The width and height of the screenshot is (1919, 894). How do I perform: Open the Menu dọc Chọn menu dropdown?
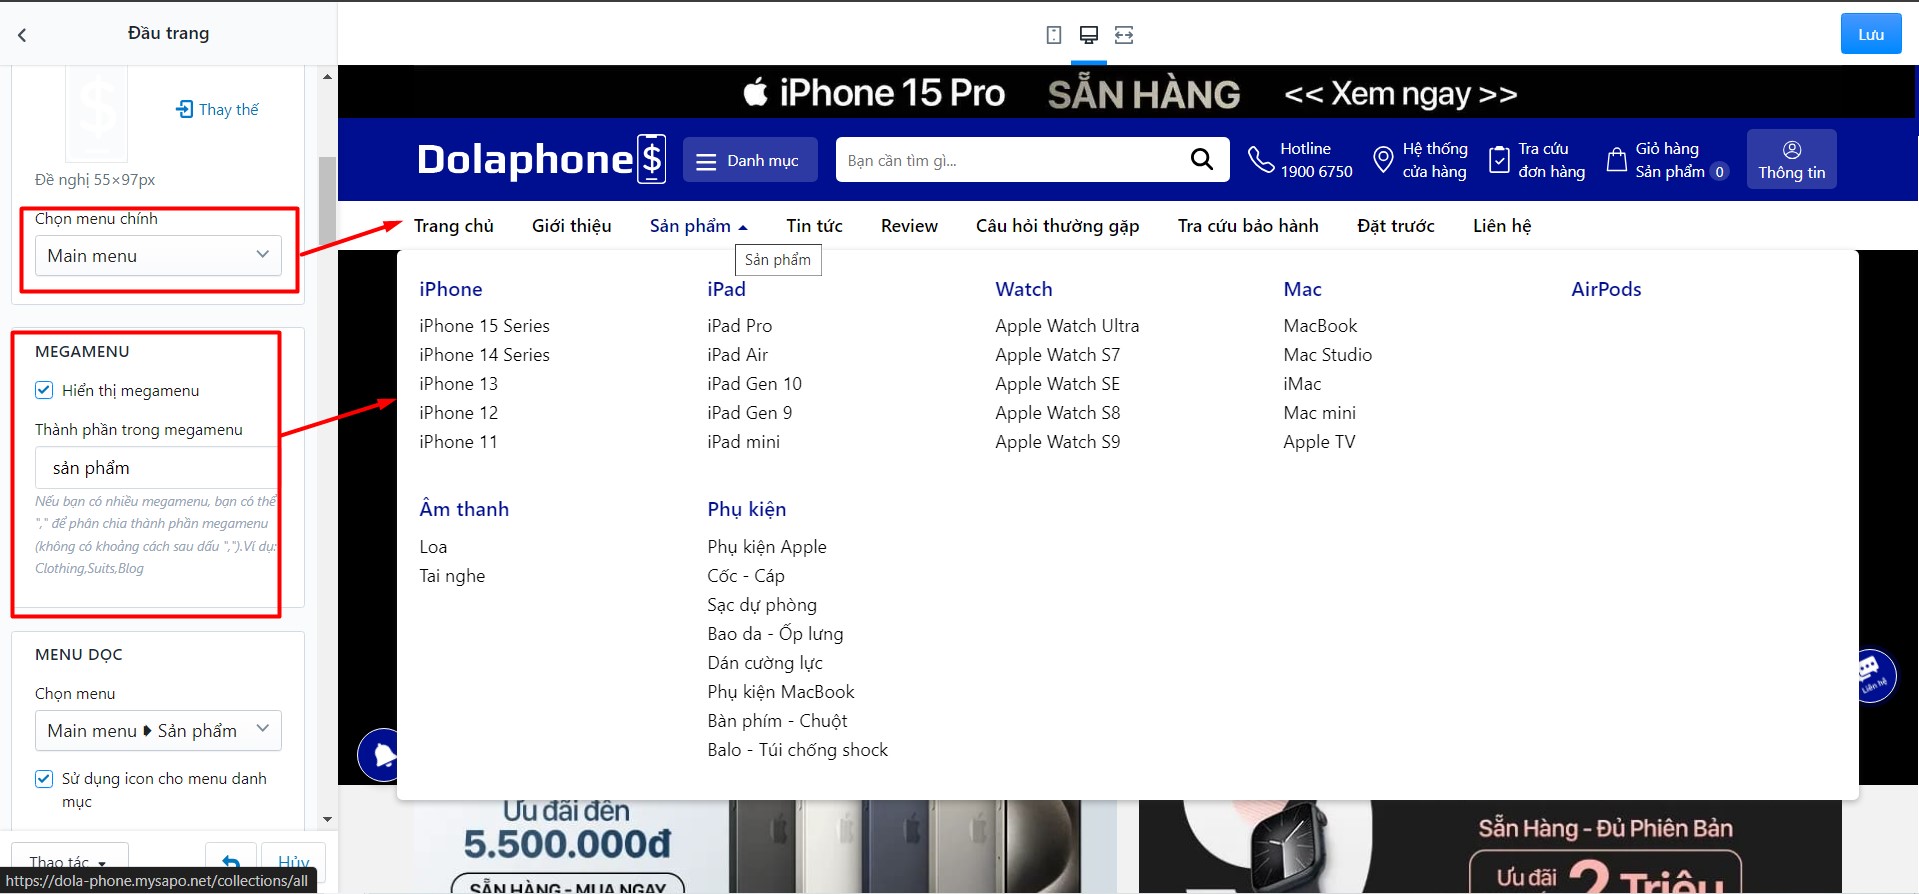tap(158, 730)
